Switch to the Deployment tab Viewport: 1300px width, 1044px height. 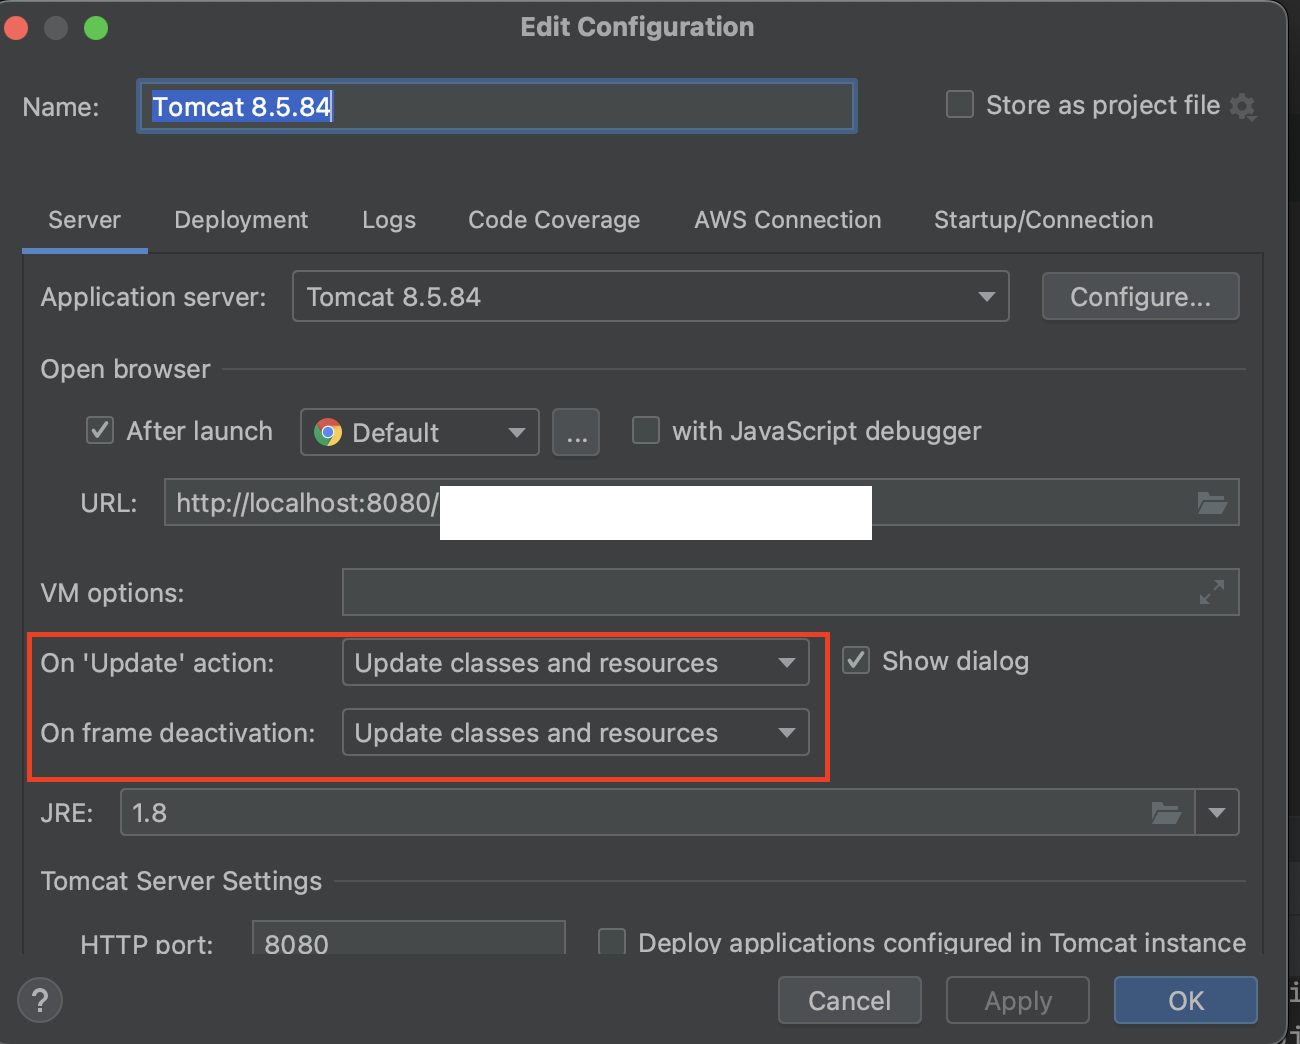point(241,220)
